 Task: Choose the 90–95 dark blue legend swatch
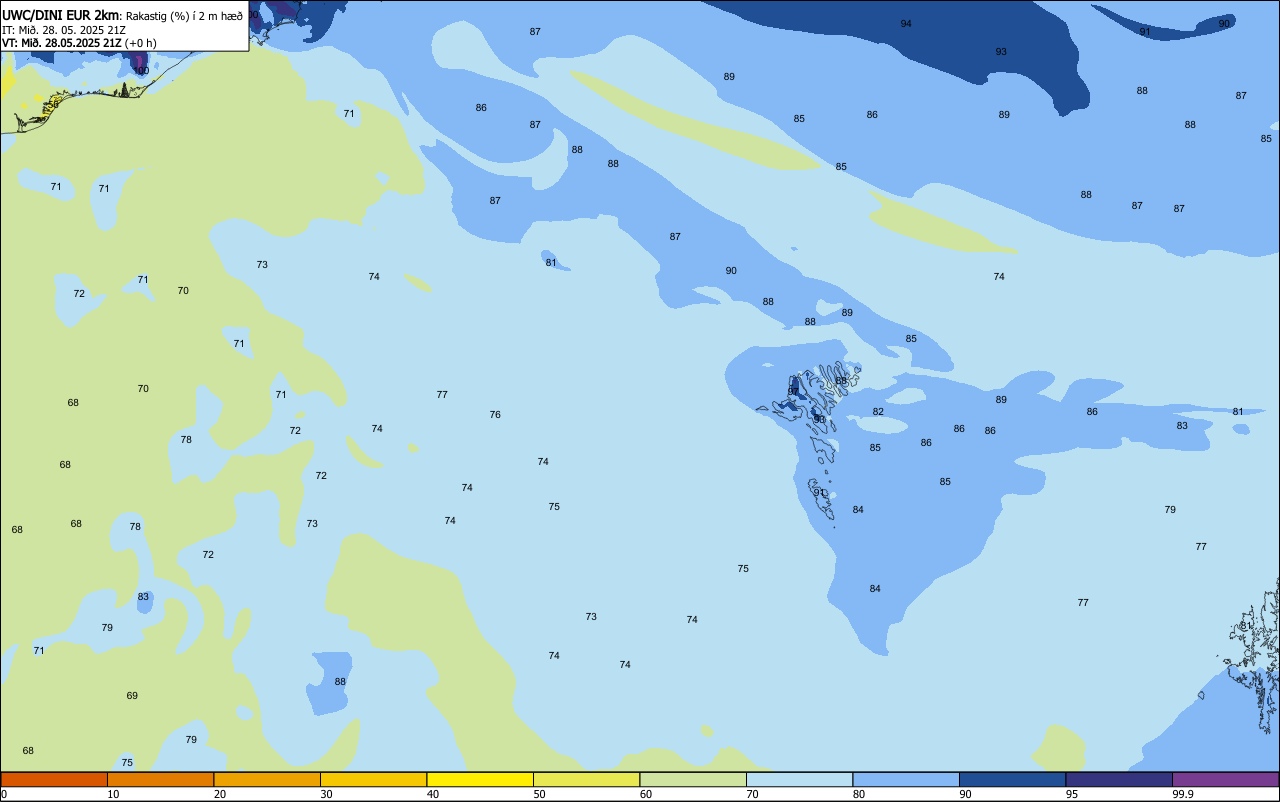[x=1012, y=779]
